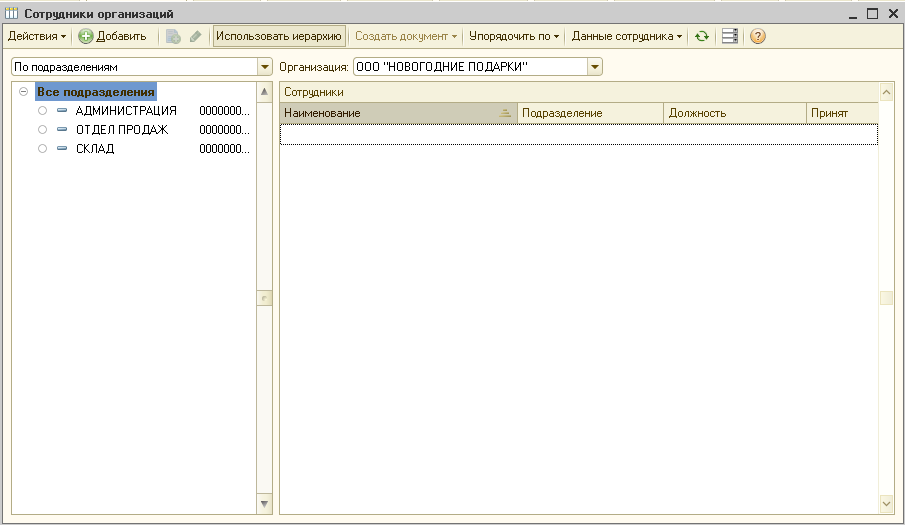
Task: Click the Подразделение column header
Action: pos(590,113)
